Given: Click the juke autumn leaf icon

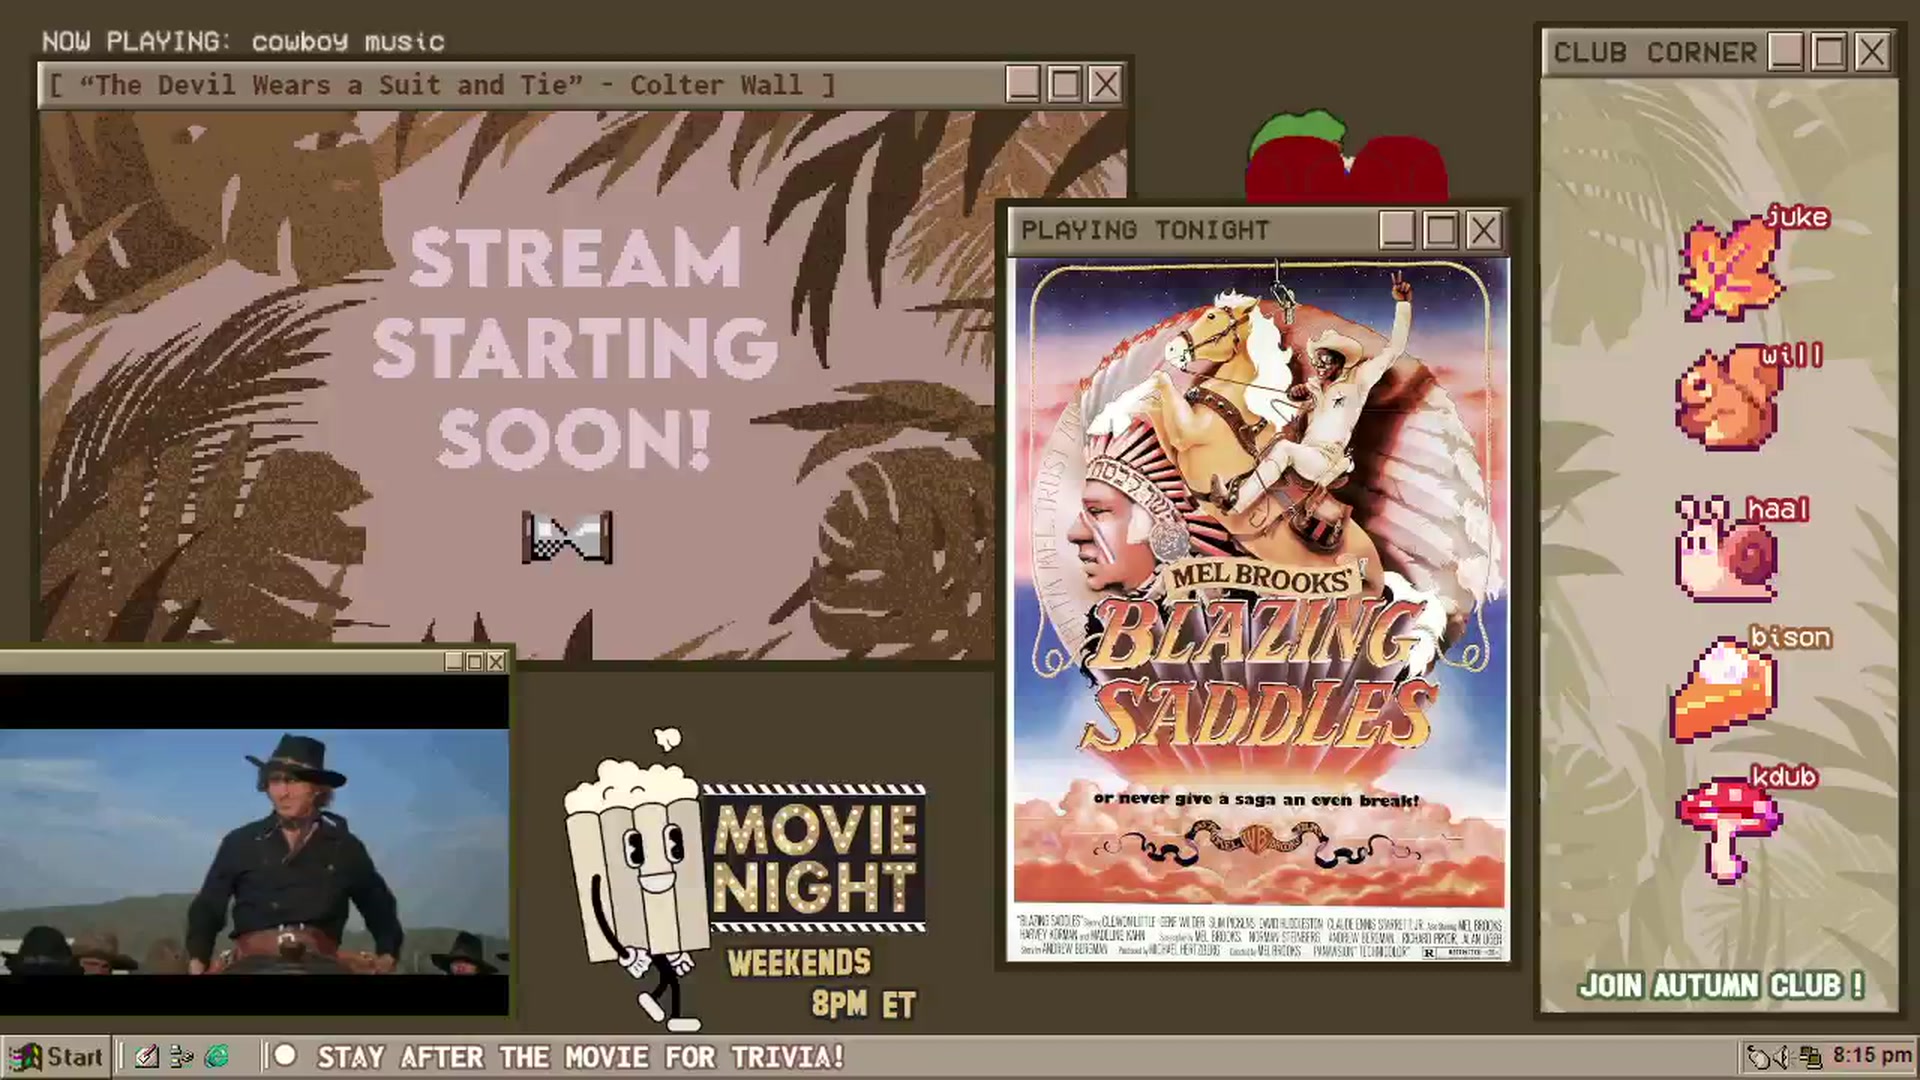Looking at the screenshot, I should (x=1732, y=267).
